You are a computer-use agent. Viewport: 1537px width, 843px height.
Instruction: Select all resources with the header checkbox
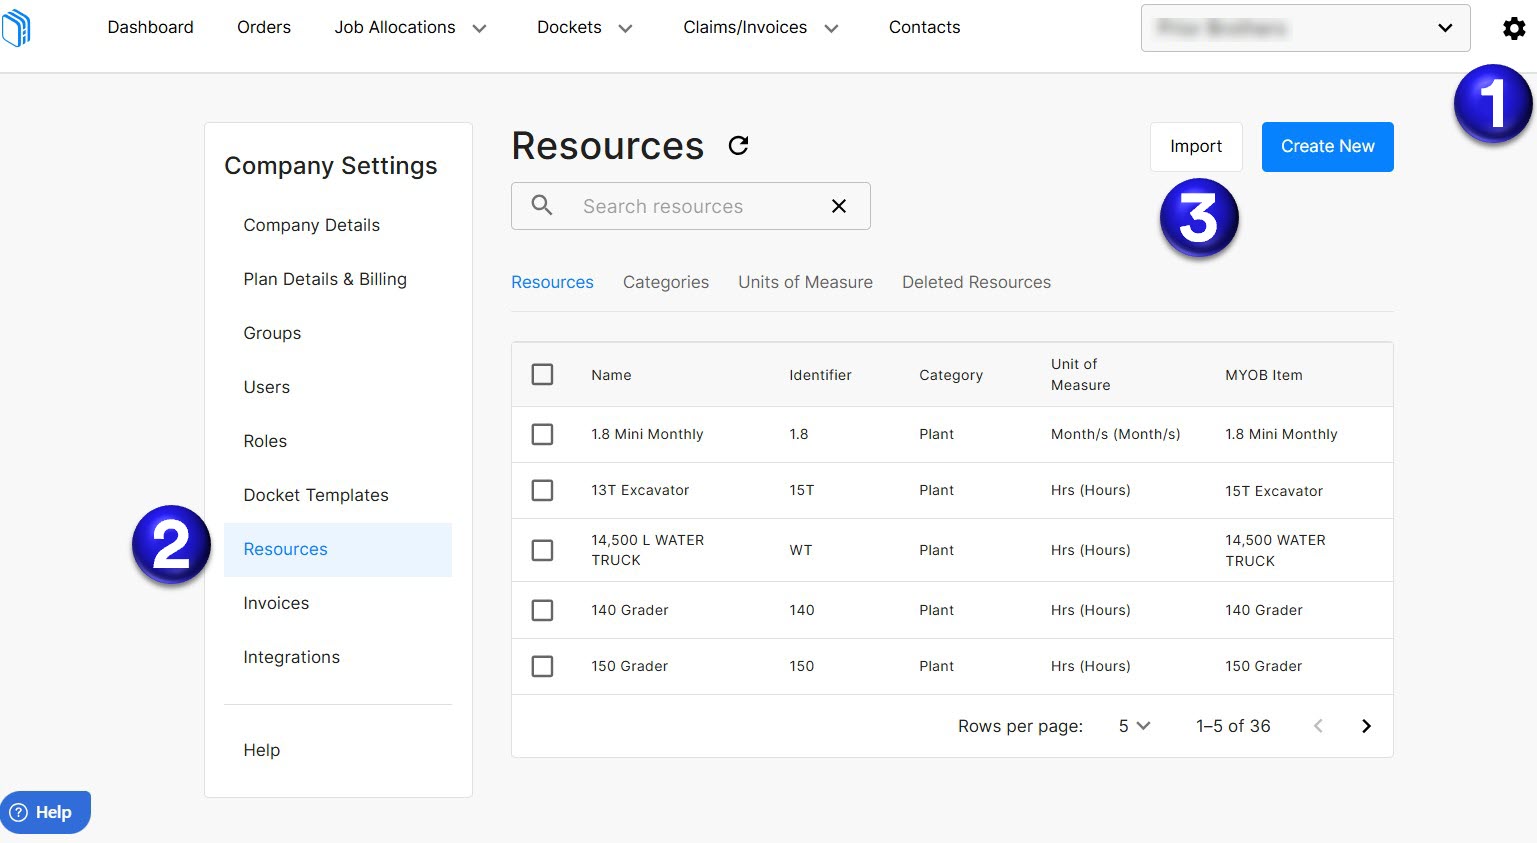click(x=543, y=373)
